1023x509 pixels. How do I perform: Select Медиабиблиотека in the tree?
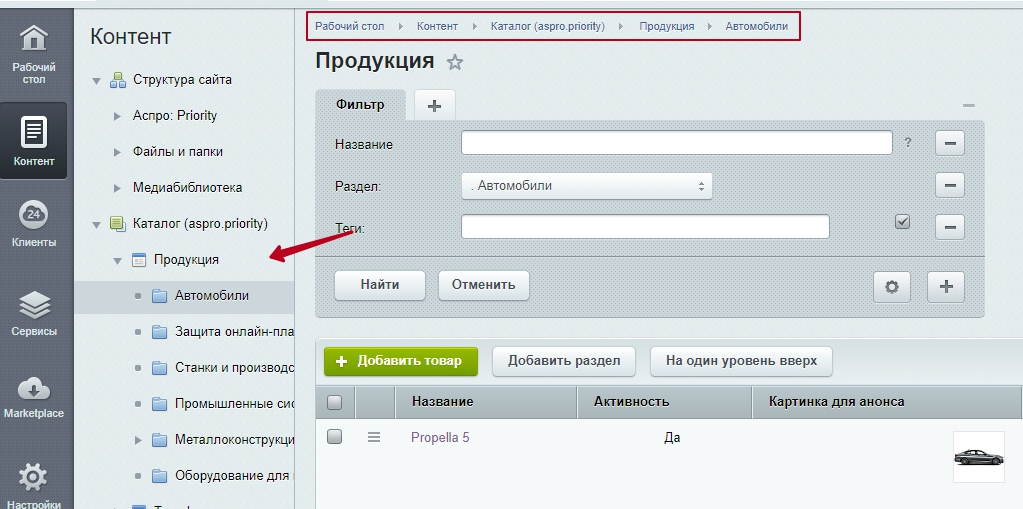click(187, 188)
